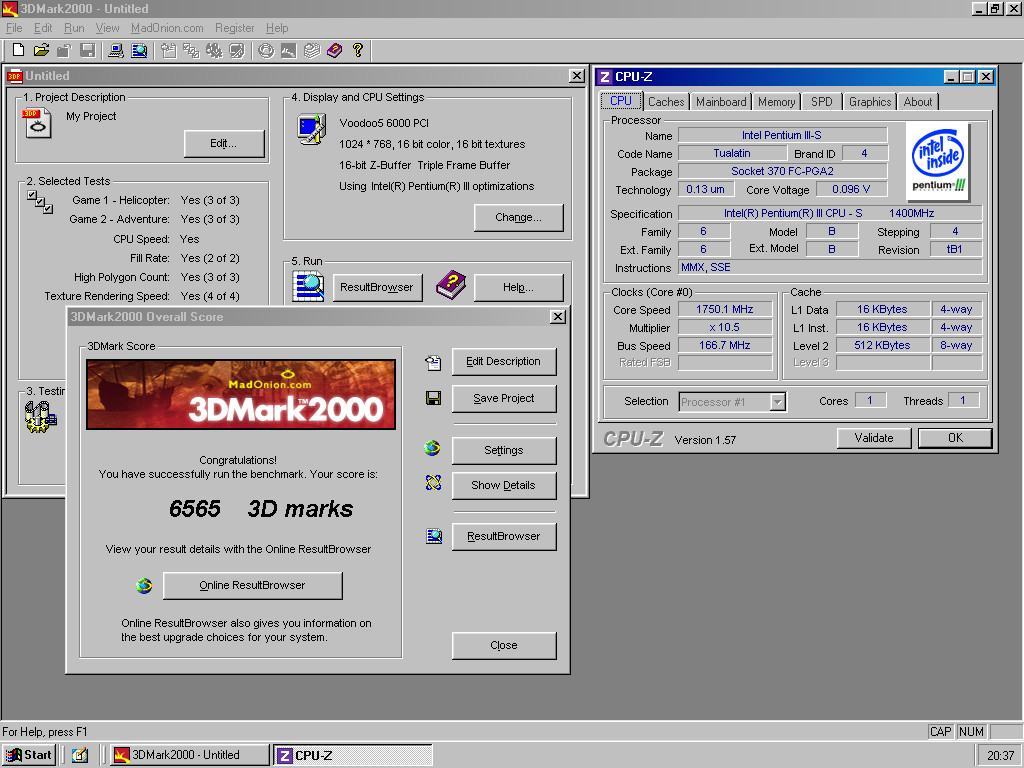Click the yellow question mark toolbar icon
This screenshot has height=768, width=1024.
(x=357, y=50)
